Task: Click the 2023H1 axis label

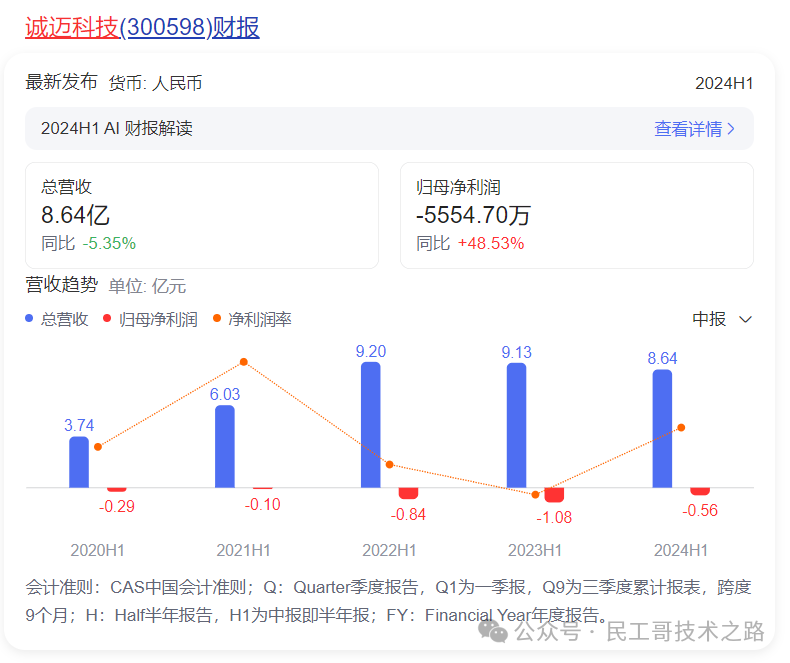Action: coord(535,550)
